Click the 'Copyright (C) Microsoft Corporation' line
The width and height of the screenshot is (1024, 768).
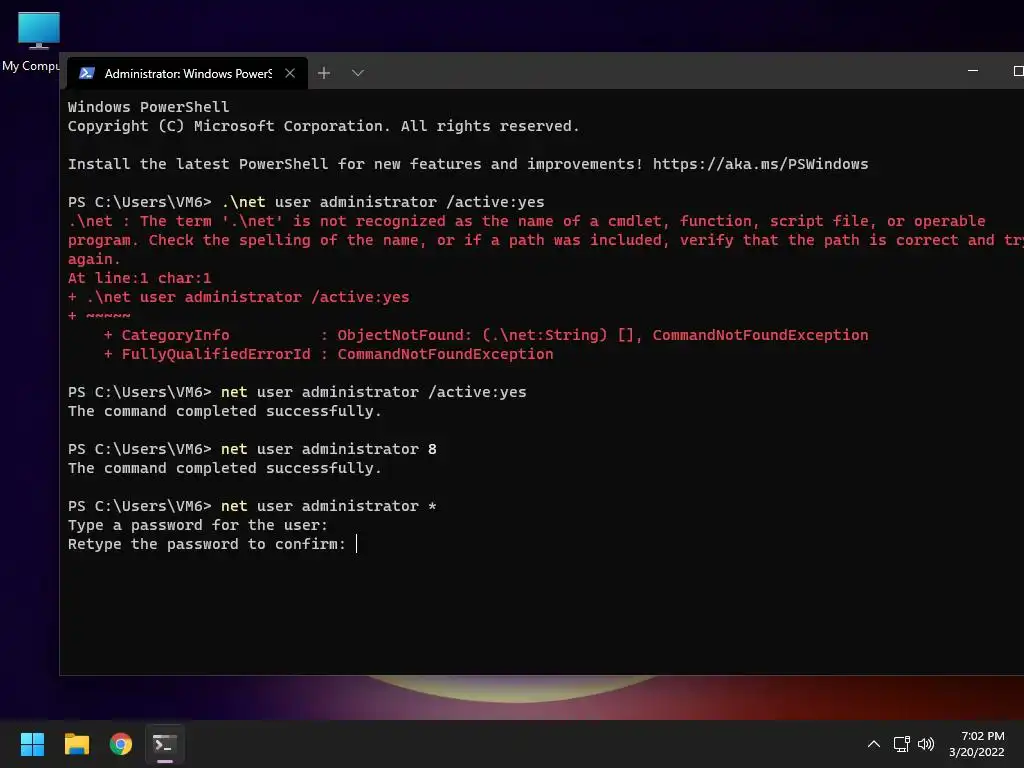323,126
